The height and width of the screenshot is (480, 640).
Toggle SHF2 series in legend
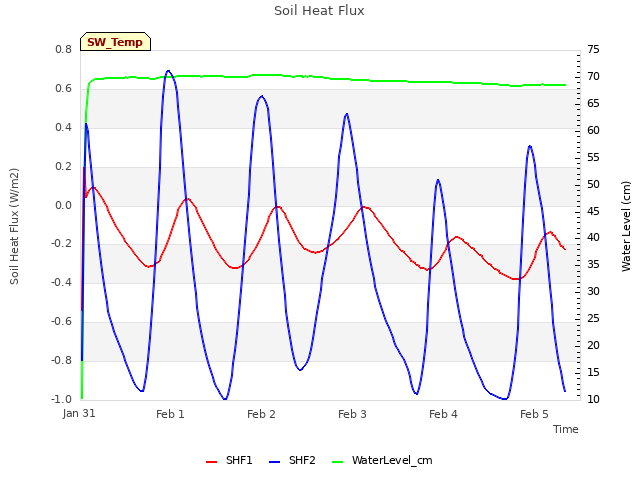[292, 460]
